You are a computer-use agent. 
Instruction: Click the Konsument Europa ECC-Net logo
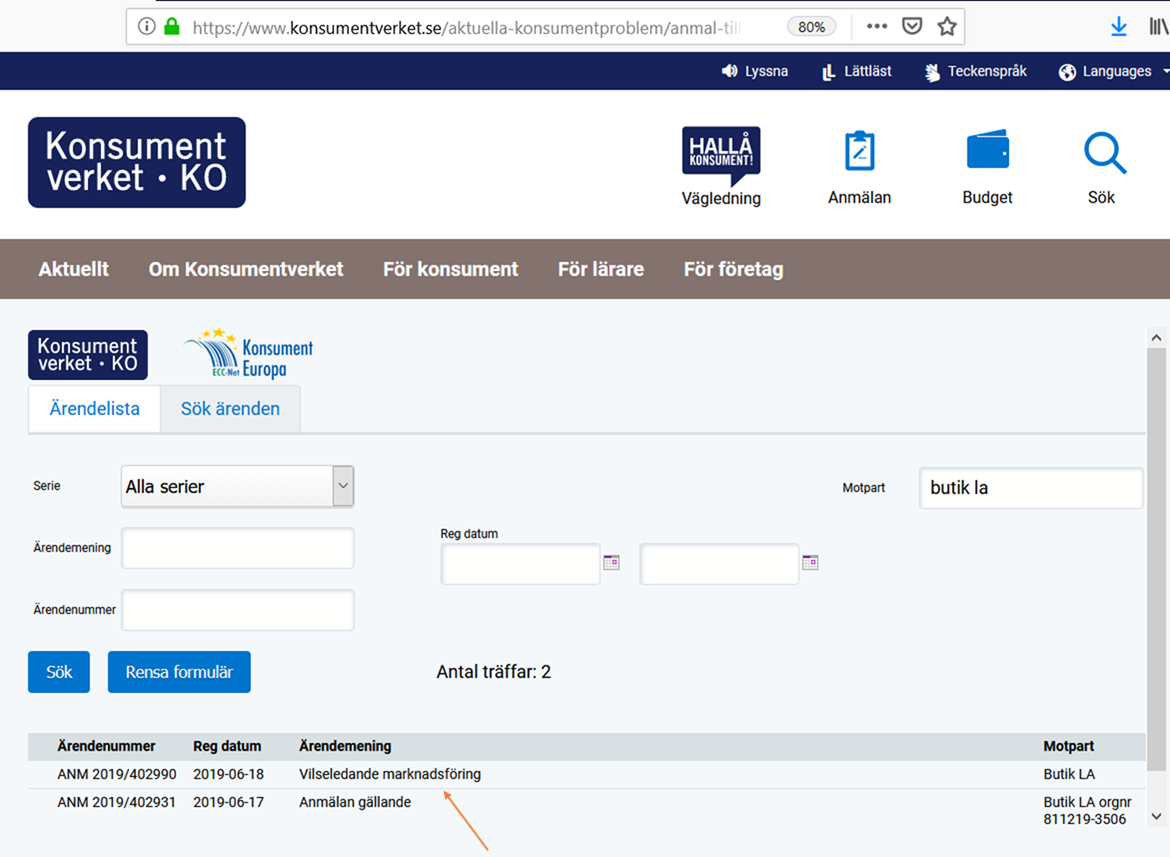coord(248,354)
